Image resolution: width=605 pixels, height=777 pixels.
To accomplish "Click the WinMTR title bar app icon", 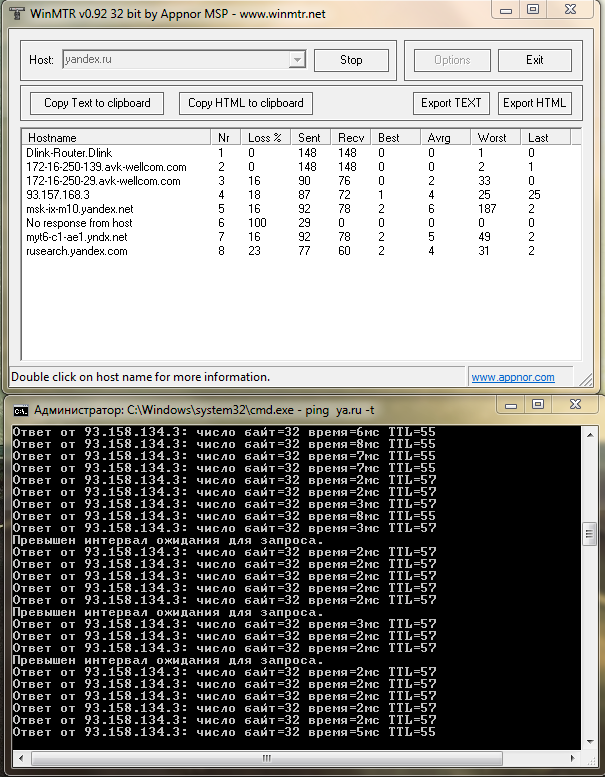I will point(17,13).
